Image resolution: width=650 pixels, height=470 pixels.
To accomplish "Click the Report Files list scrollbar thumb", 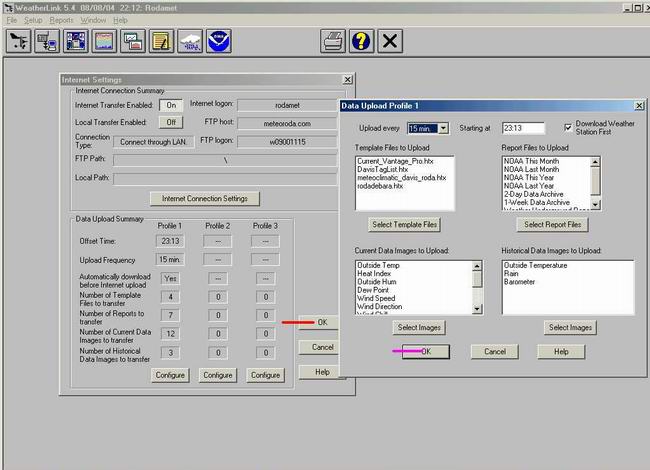I will pos(595,181).
